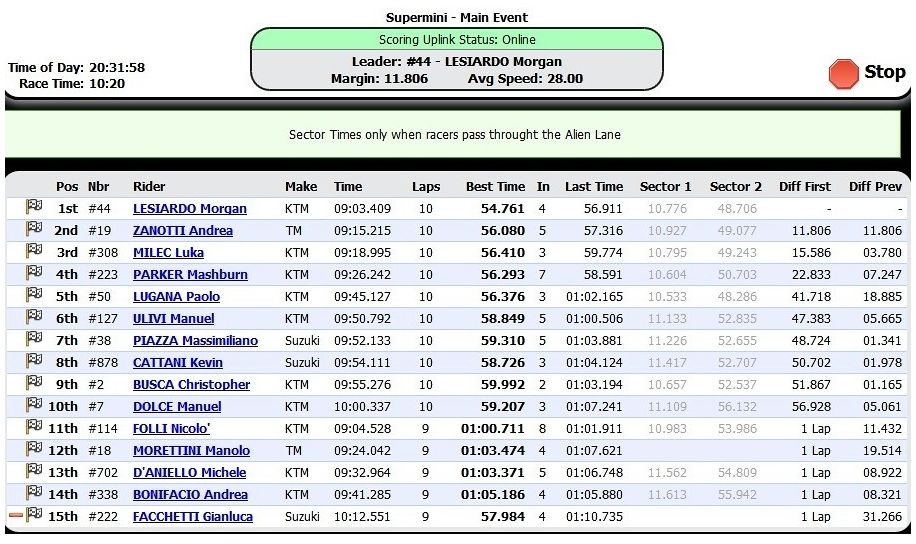
Task: Open rider MILEC Luka's details
Action: pyautogui.click(x=168, y=253)
